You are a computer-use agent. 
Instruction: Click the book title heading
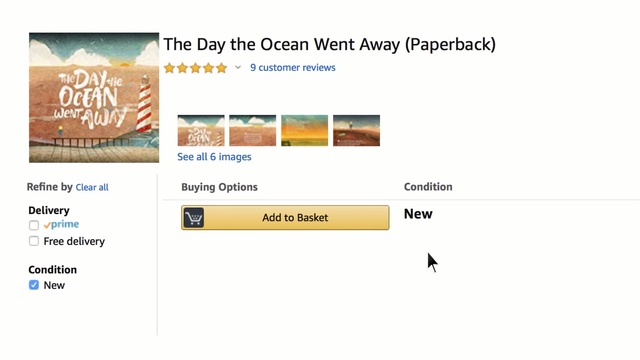tap(329, 44)
